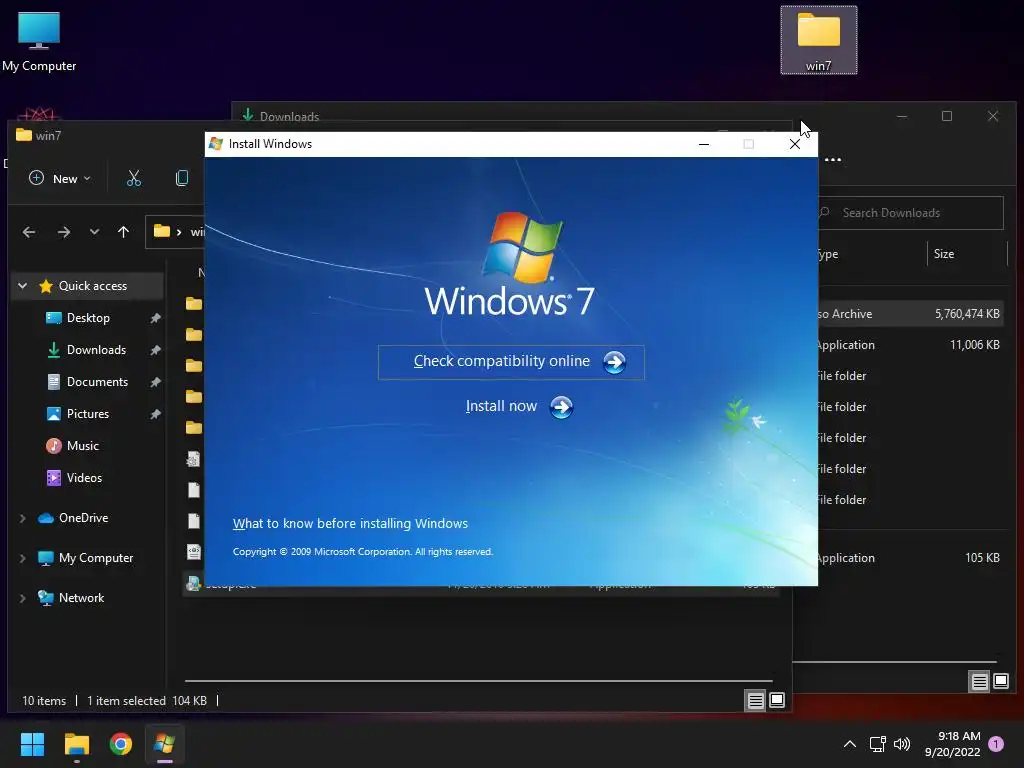Open the clock showing 9:18 AM
The width and height of the screenshot is (1024, 768).
(x=952, y=744)
